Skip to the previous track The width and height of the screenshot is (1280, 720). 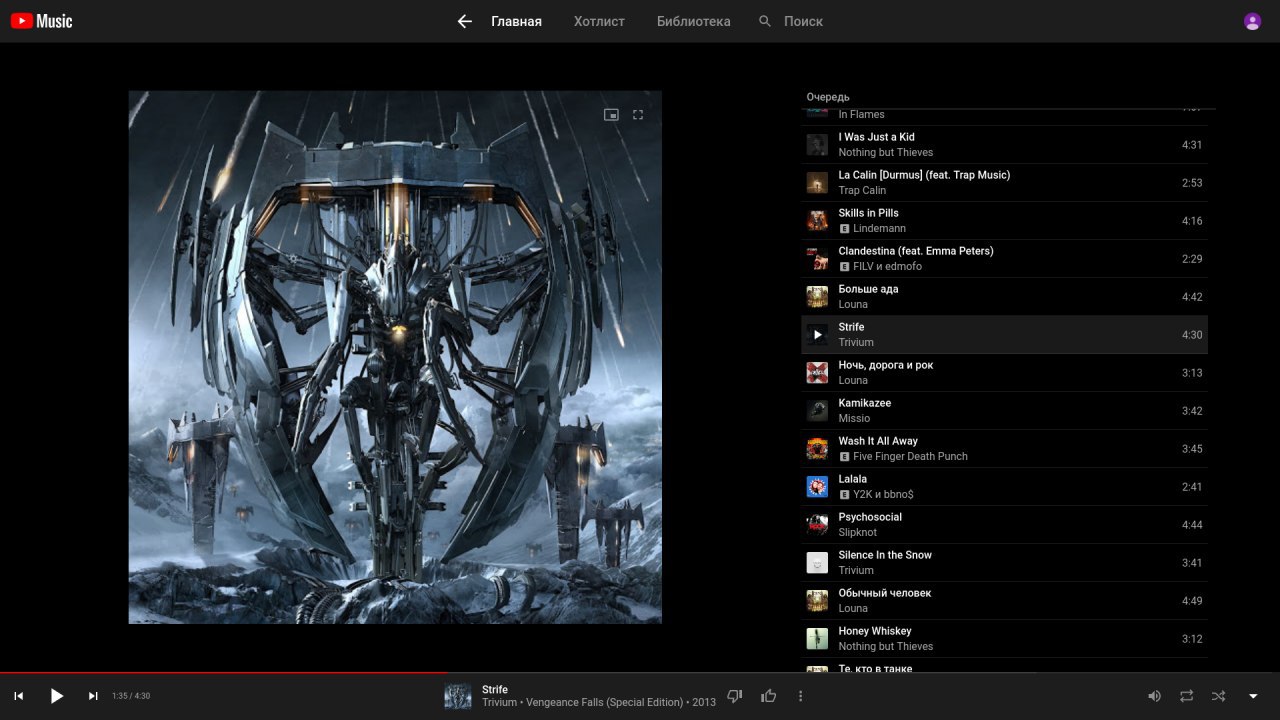[x=19, y=696]
